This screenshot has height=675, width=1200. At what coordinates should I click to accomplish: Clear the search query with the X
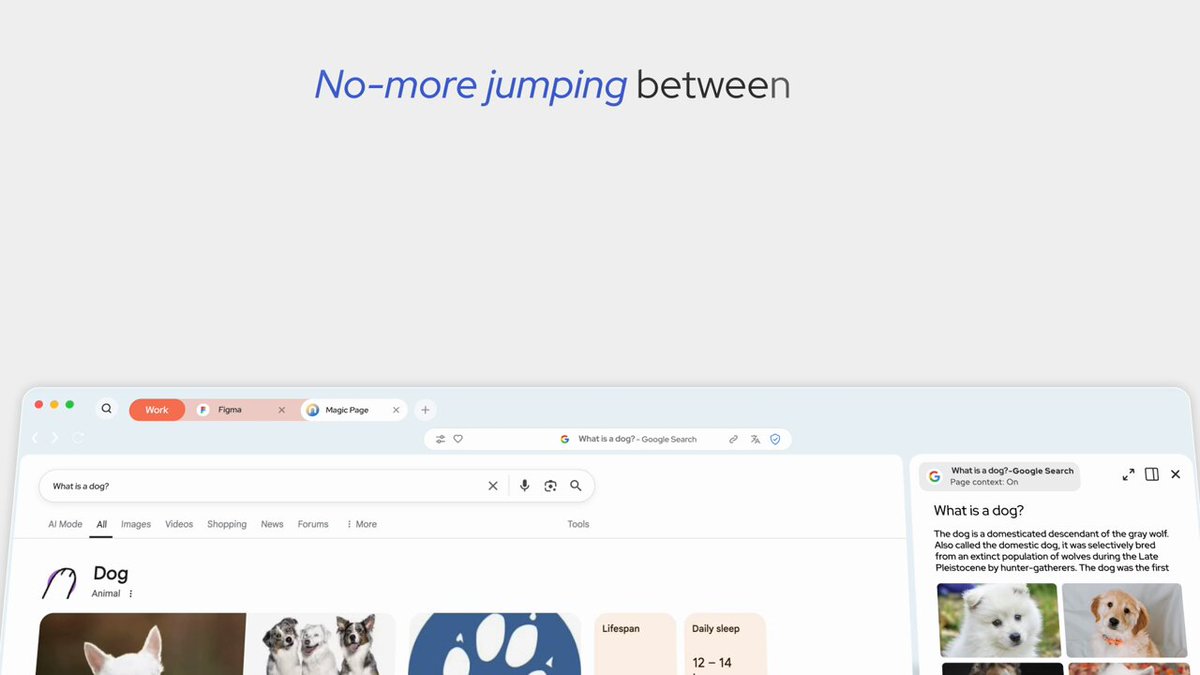click(x=492, y=486)
